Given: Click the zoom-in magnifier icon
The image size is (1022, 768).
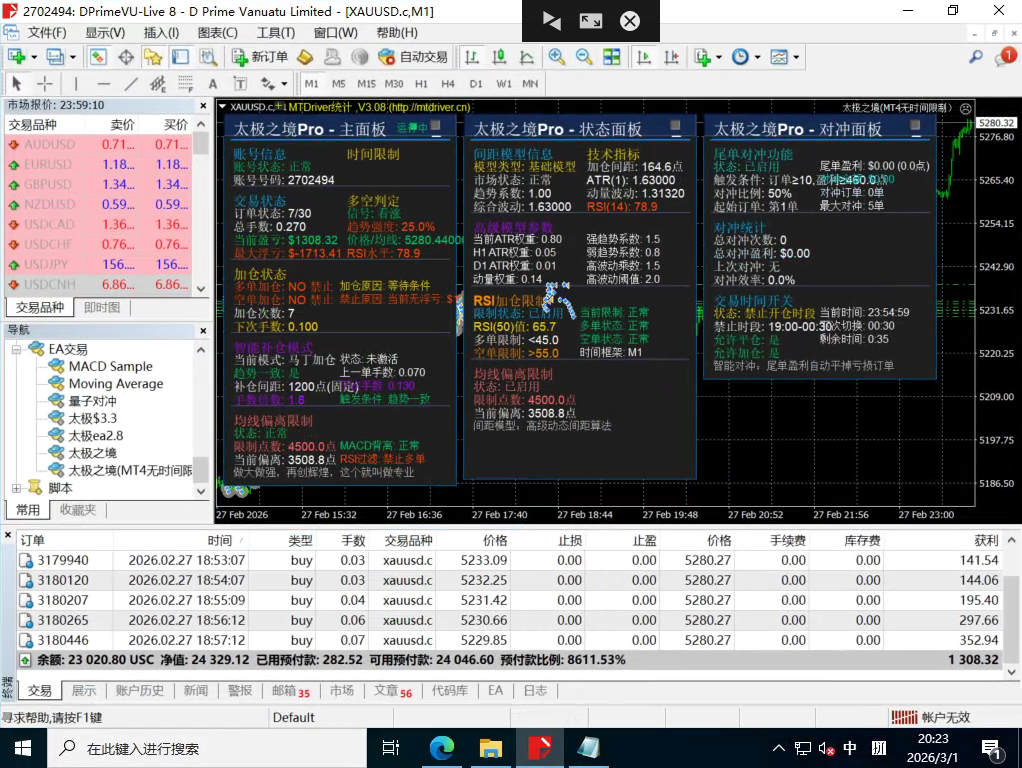Looking at the screenshot, I should coord(557,57).
